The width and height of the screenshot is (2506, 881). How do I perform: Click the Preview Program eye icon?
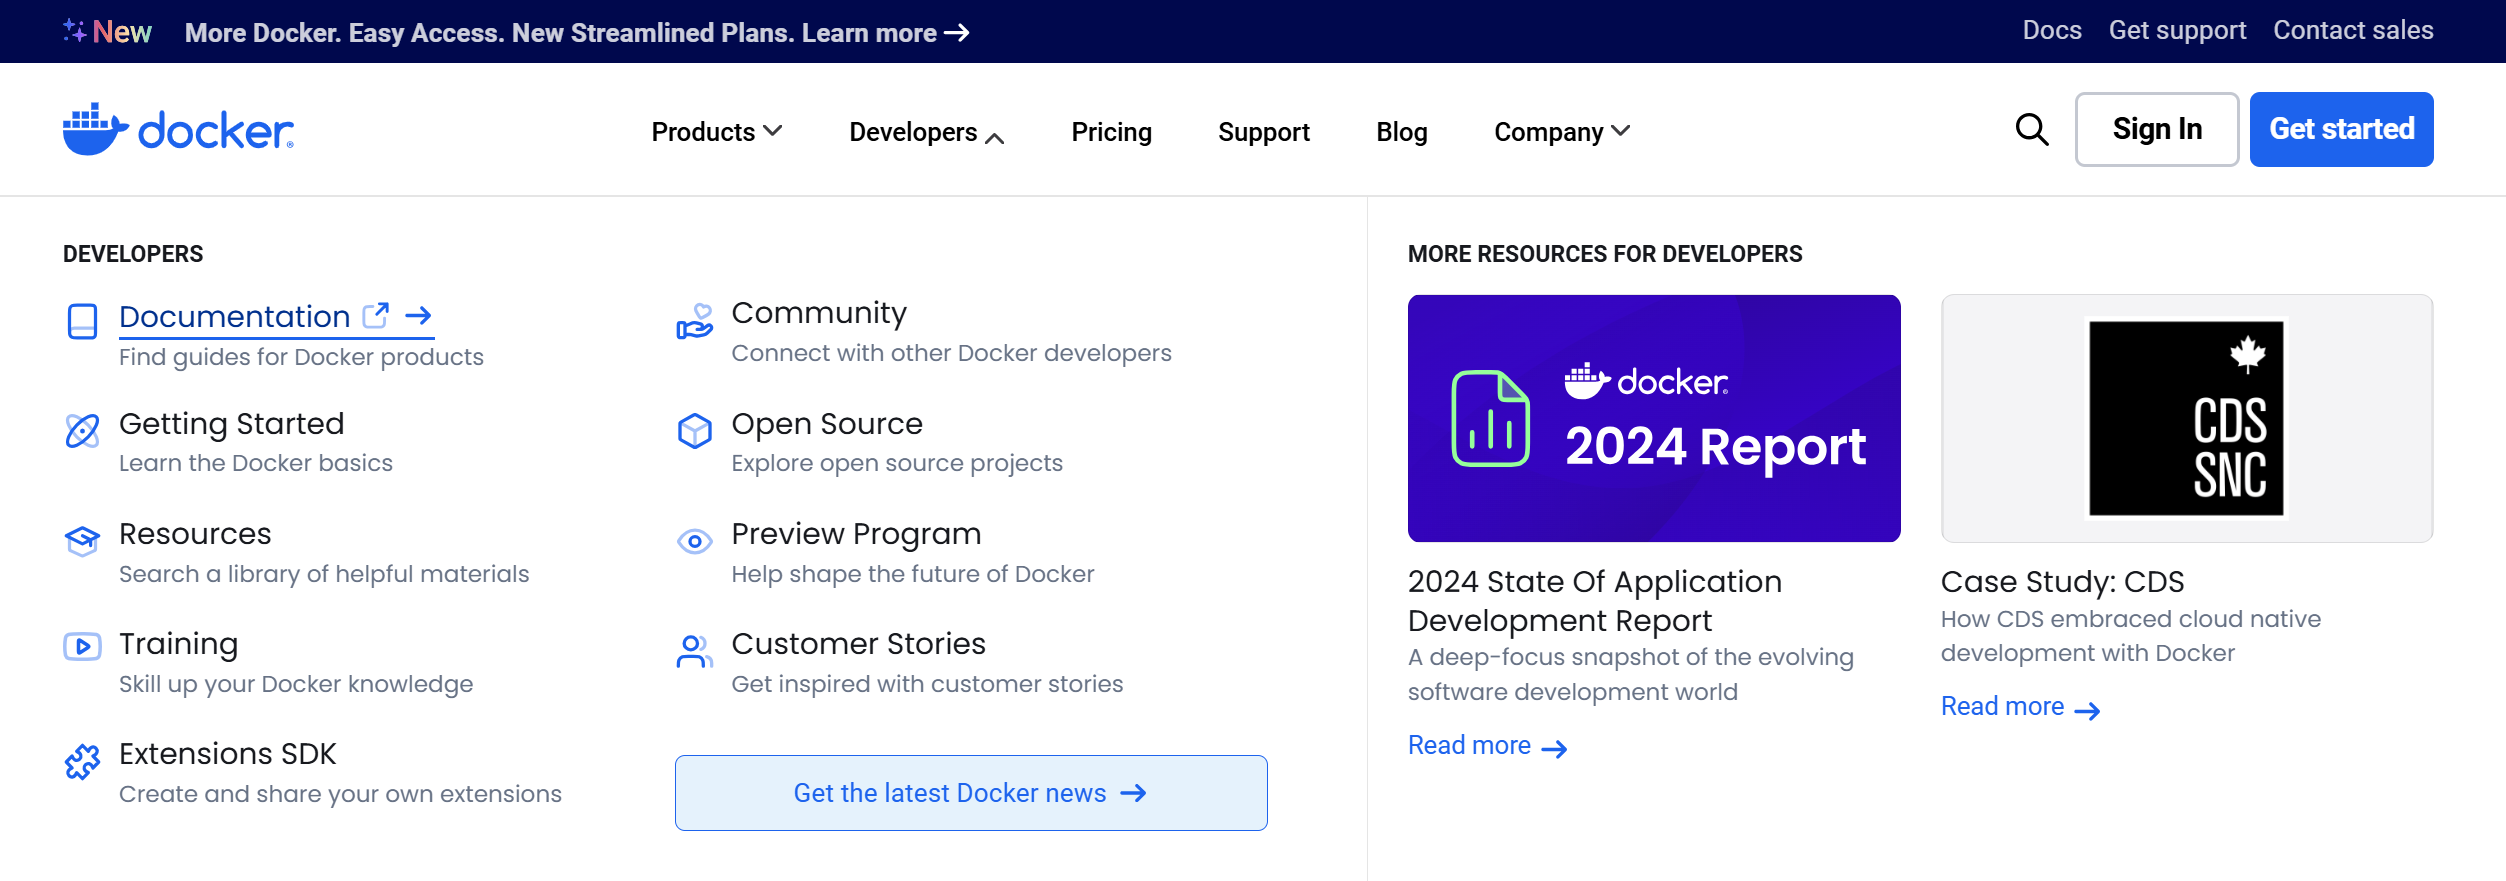click(x=695, y=541)
